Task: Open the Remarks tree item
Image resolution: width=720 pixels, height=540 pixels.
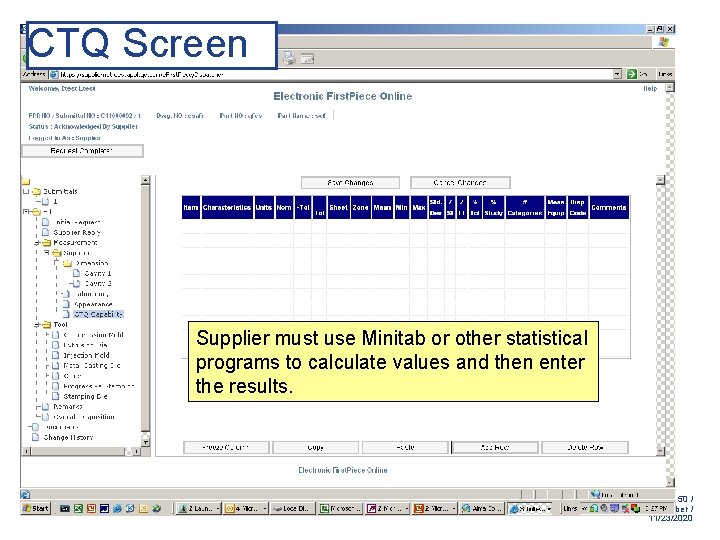Action: (x=68, y=407)
